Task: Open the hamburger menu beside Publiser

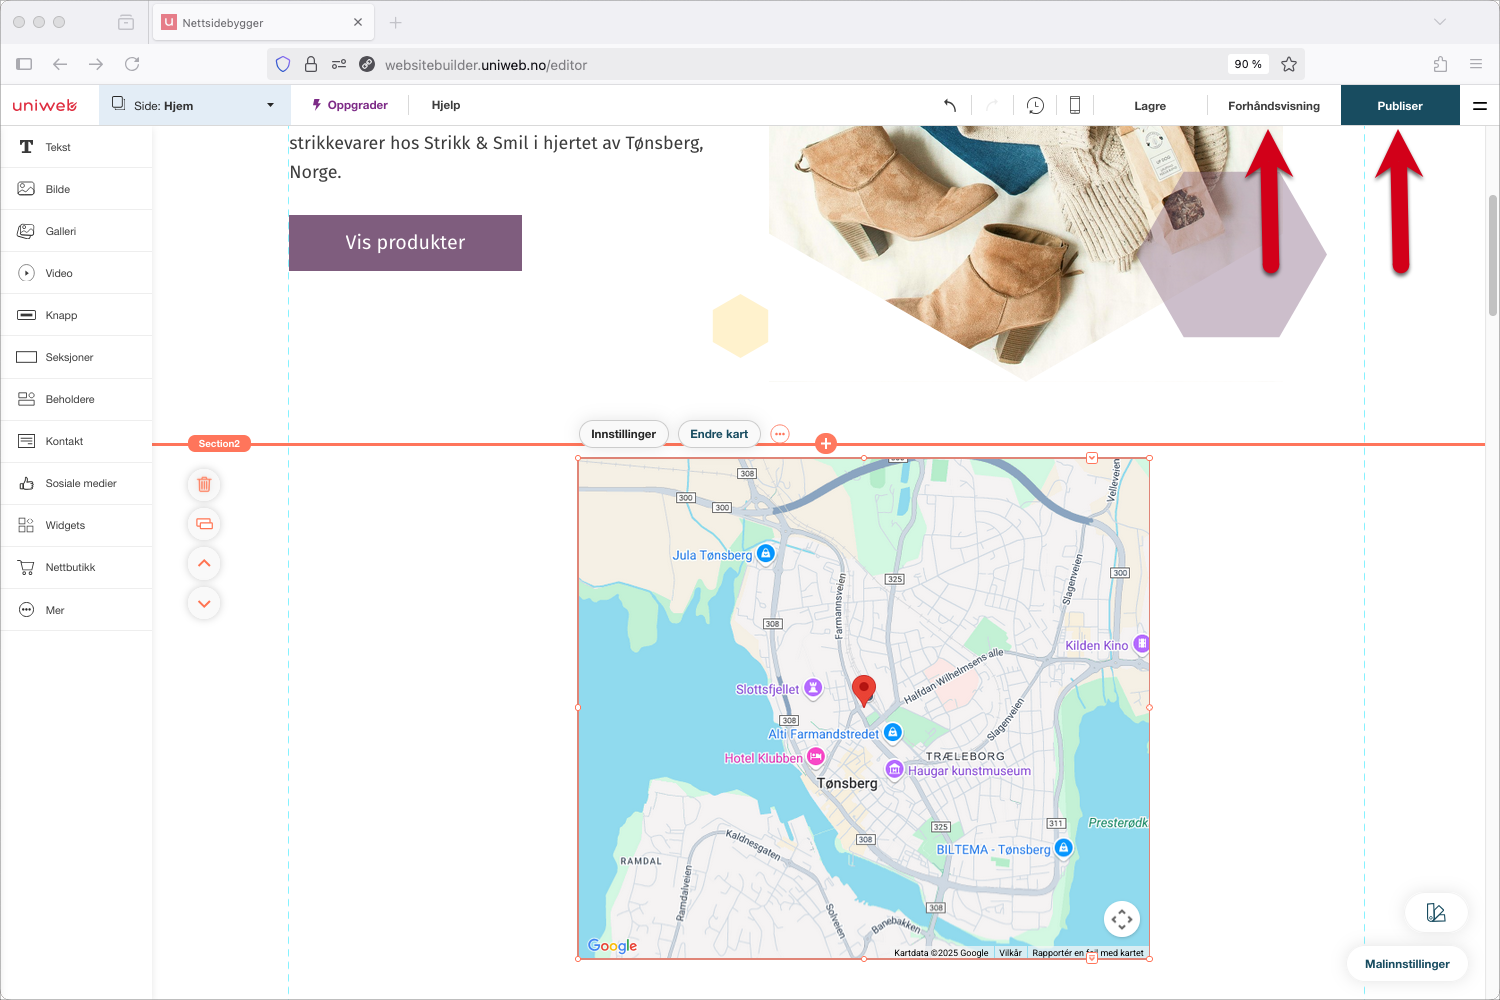Action: pyautogui.click(x=1480, y=105)
